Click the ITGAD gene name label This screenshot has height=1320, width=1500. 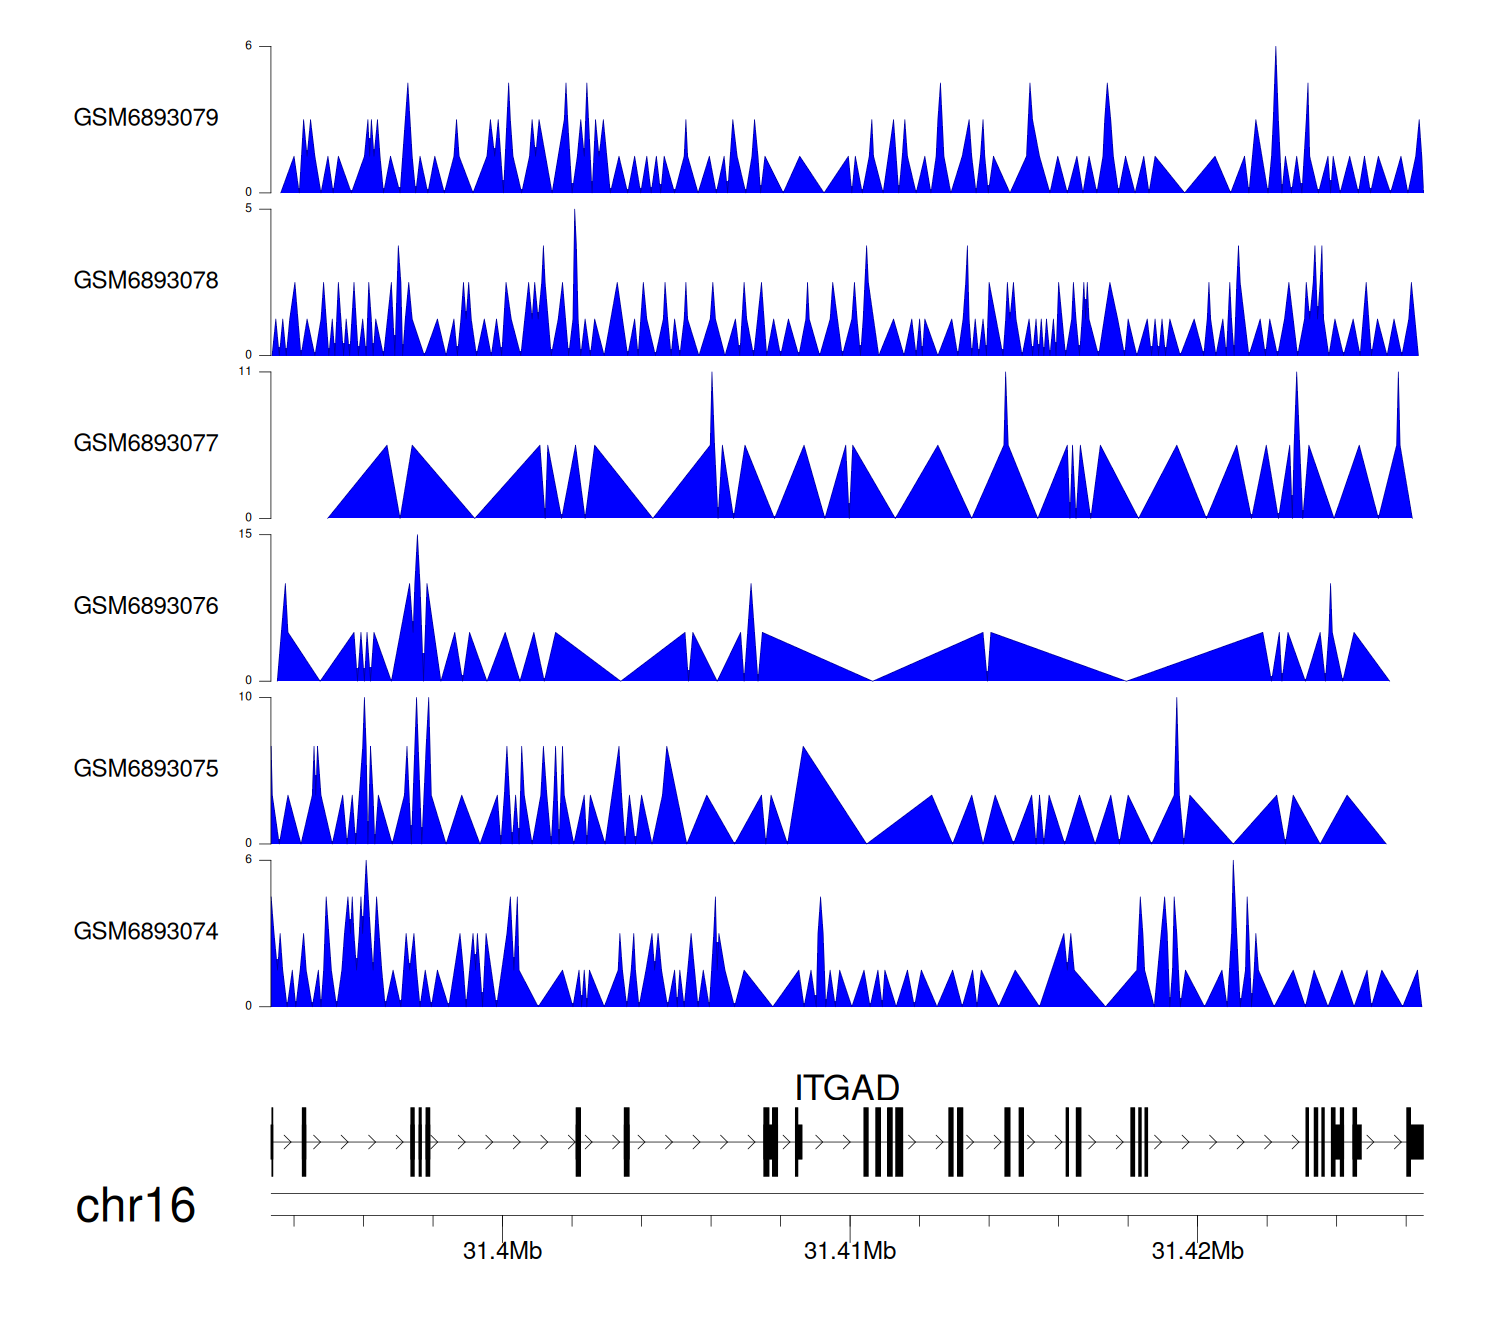pyautogui.click(x=847, y=1087)
